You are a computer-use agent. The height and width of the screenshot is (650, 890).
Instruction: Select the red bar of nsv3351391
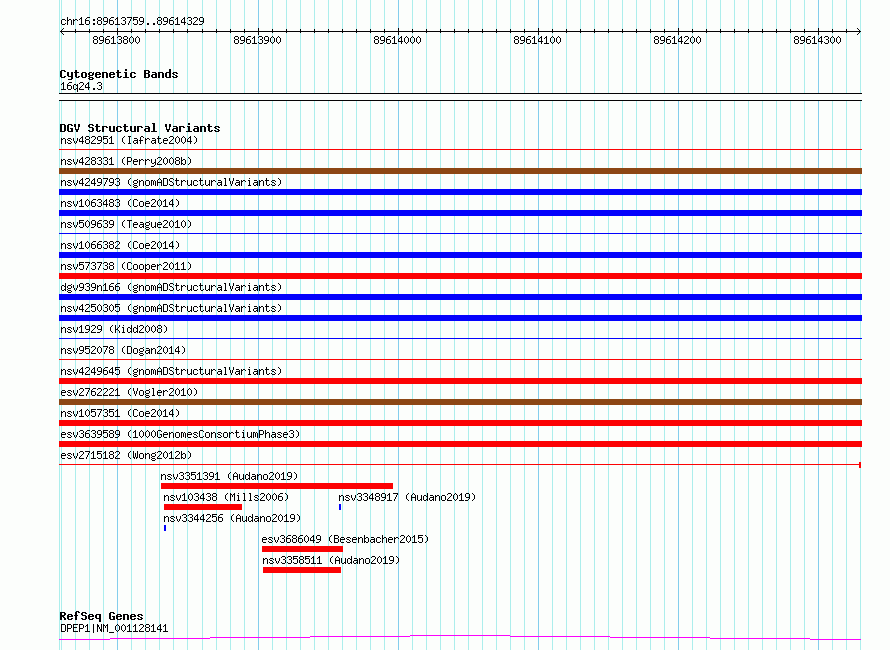point(277,486)
